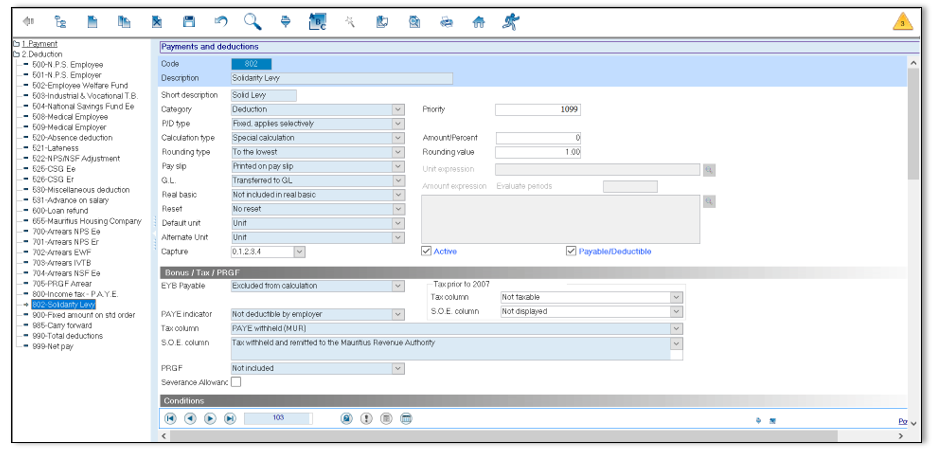This screenshot has width=933, height=453.
Task: Click the Save disk icon in toolbar
Action: pyautogui.click(x=189, y=20)
